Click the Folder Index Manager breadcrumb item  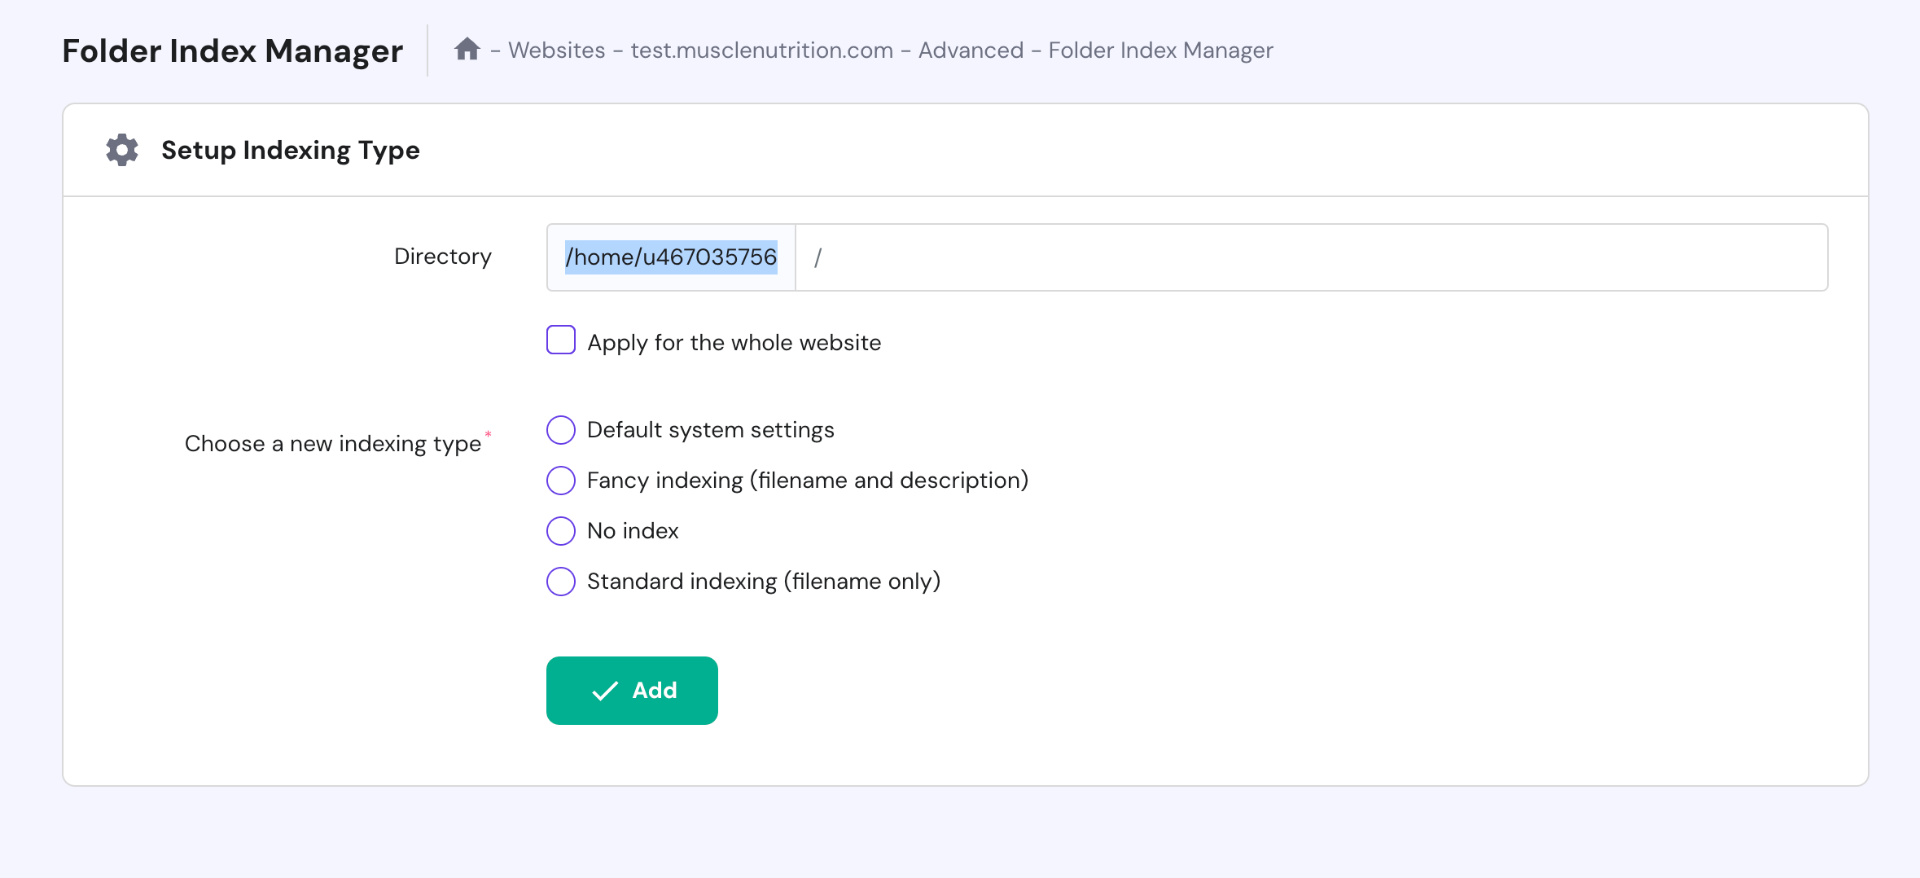(1160, 50)
